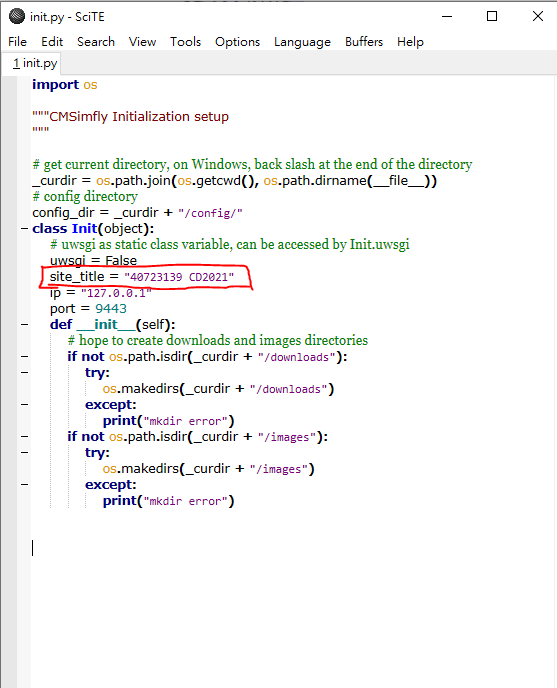The image size is (557, 688).
Task: Open the File menu
Action: click(x=18, y=42)
